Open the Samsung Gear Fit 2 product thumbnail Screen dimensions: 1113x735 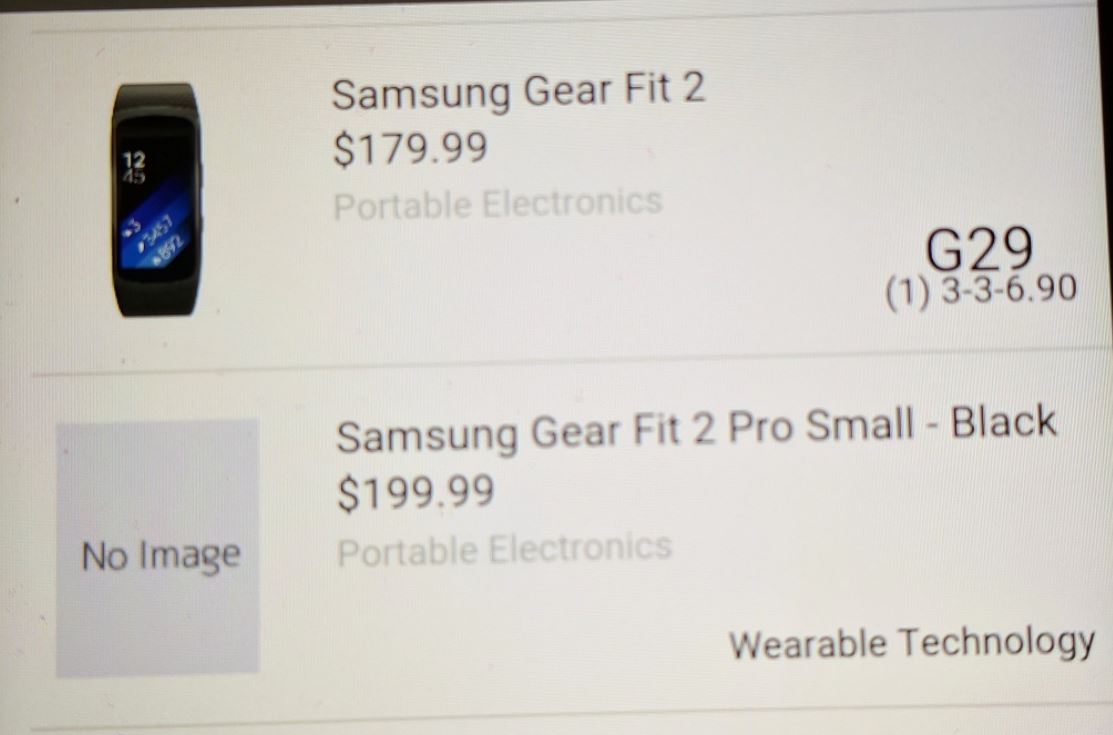point(157,200)
